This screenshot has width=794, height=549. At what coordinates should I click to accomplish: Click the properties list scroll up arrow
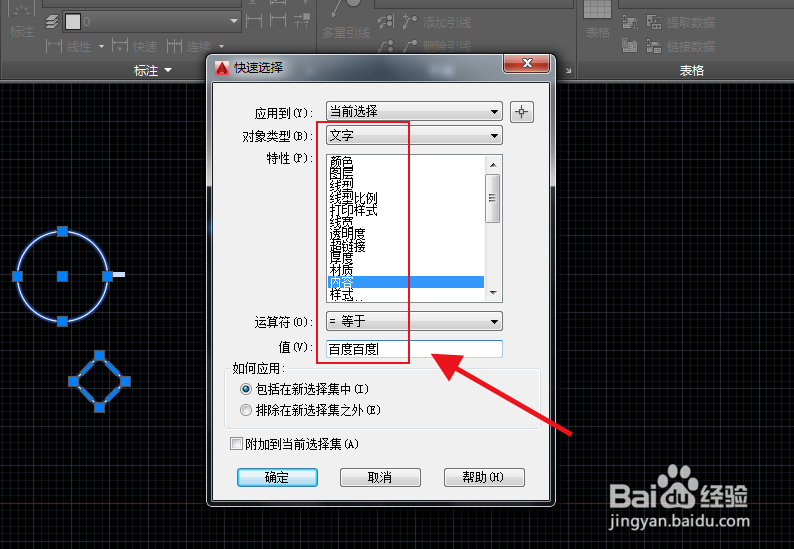(493, 165)
